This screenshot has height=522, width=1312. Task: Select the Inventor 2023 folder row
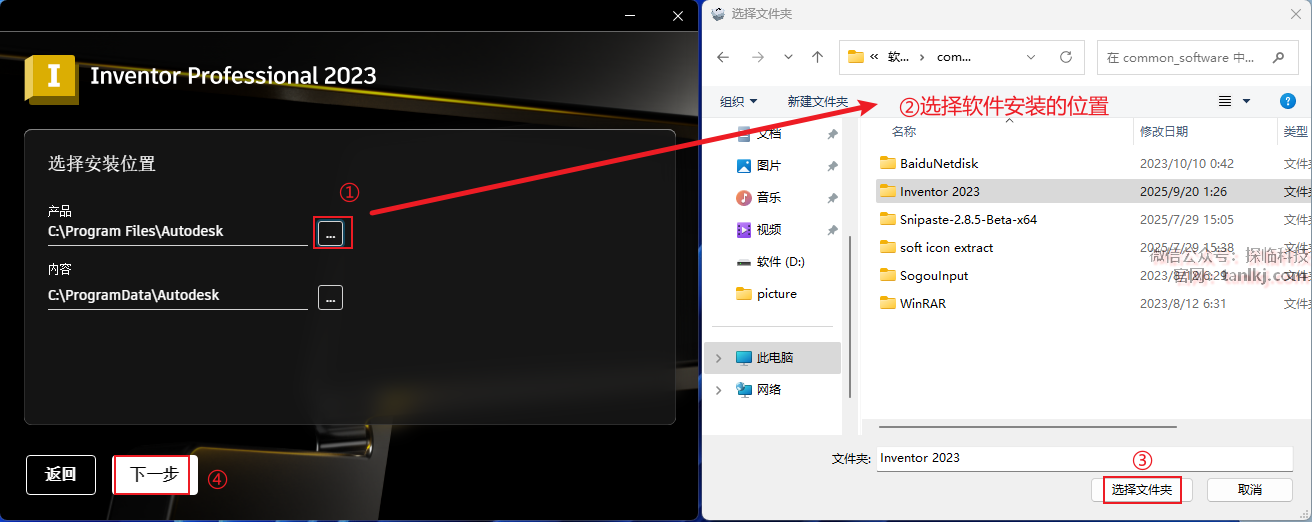point(1094,191)
